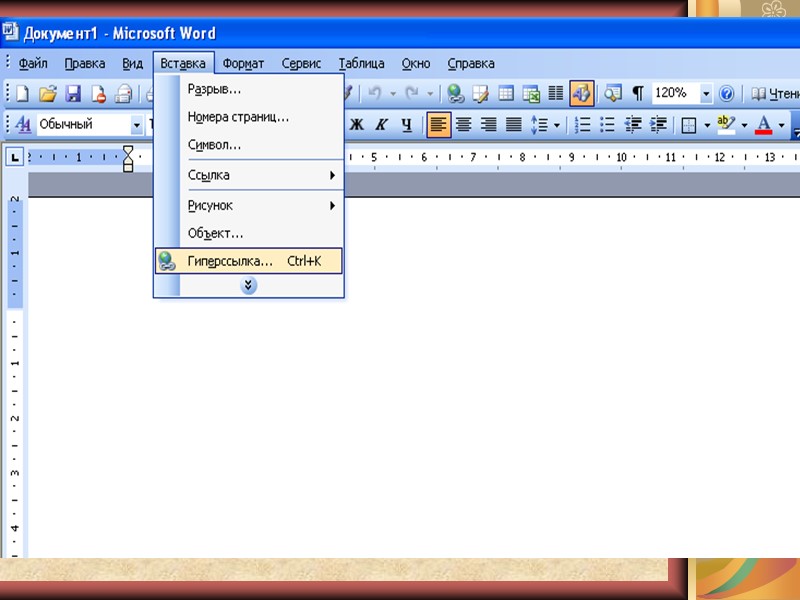800x600 pixels.
Task: Click the tab stop selector L box
Action: pos(15,158)
